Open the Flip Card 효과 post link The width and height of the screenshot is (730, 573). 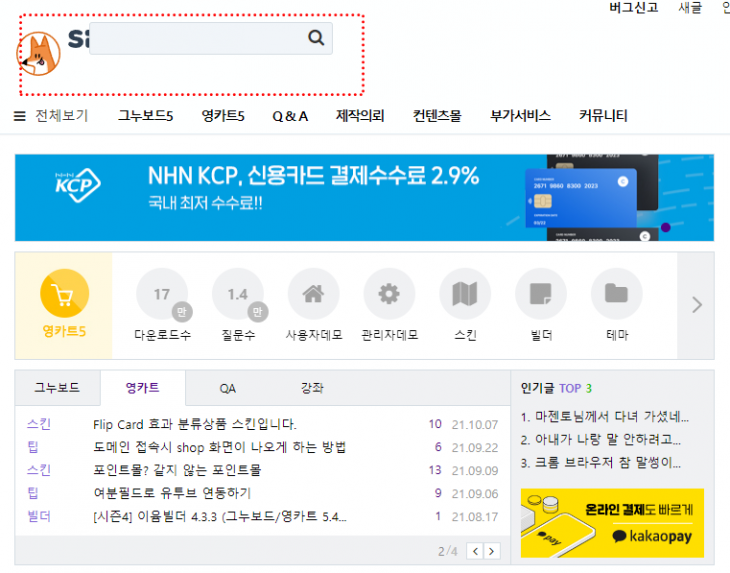point(194,424)
